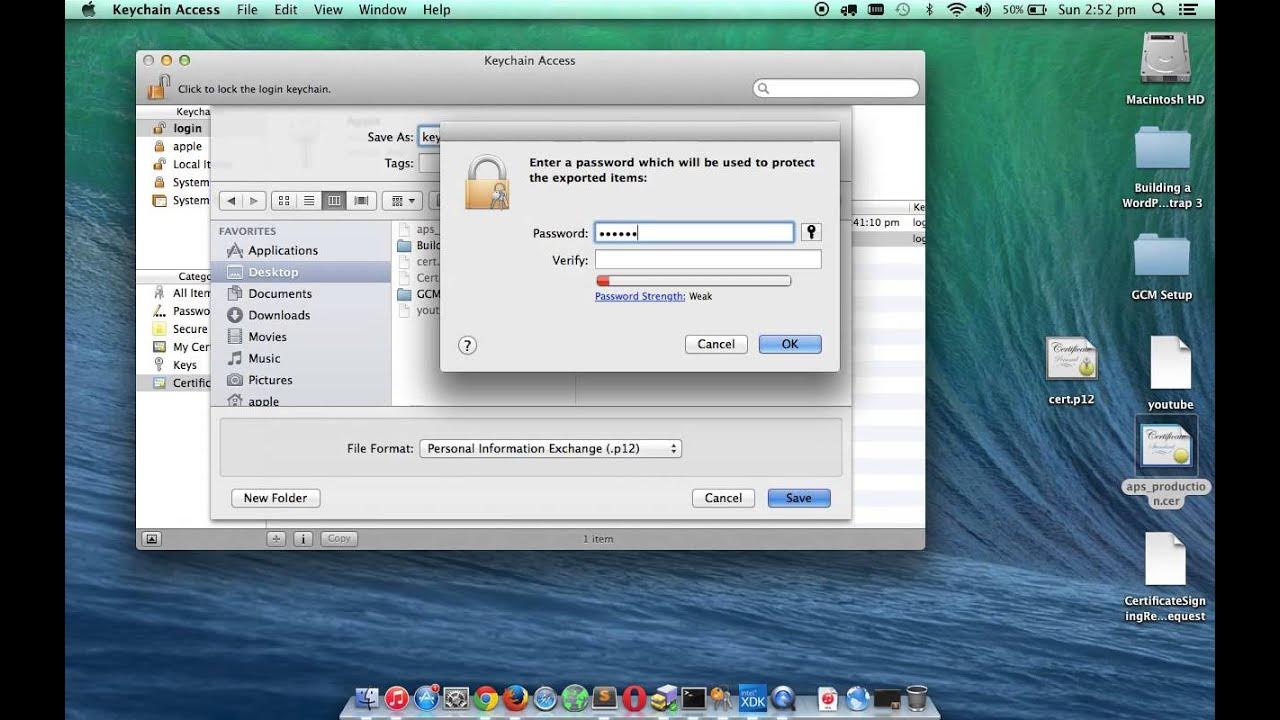Viewport: 1280px width, 720px height.
Task: Open Intel XDK dock icon
Action: point(753,698)
